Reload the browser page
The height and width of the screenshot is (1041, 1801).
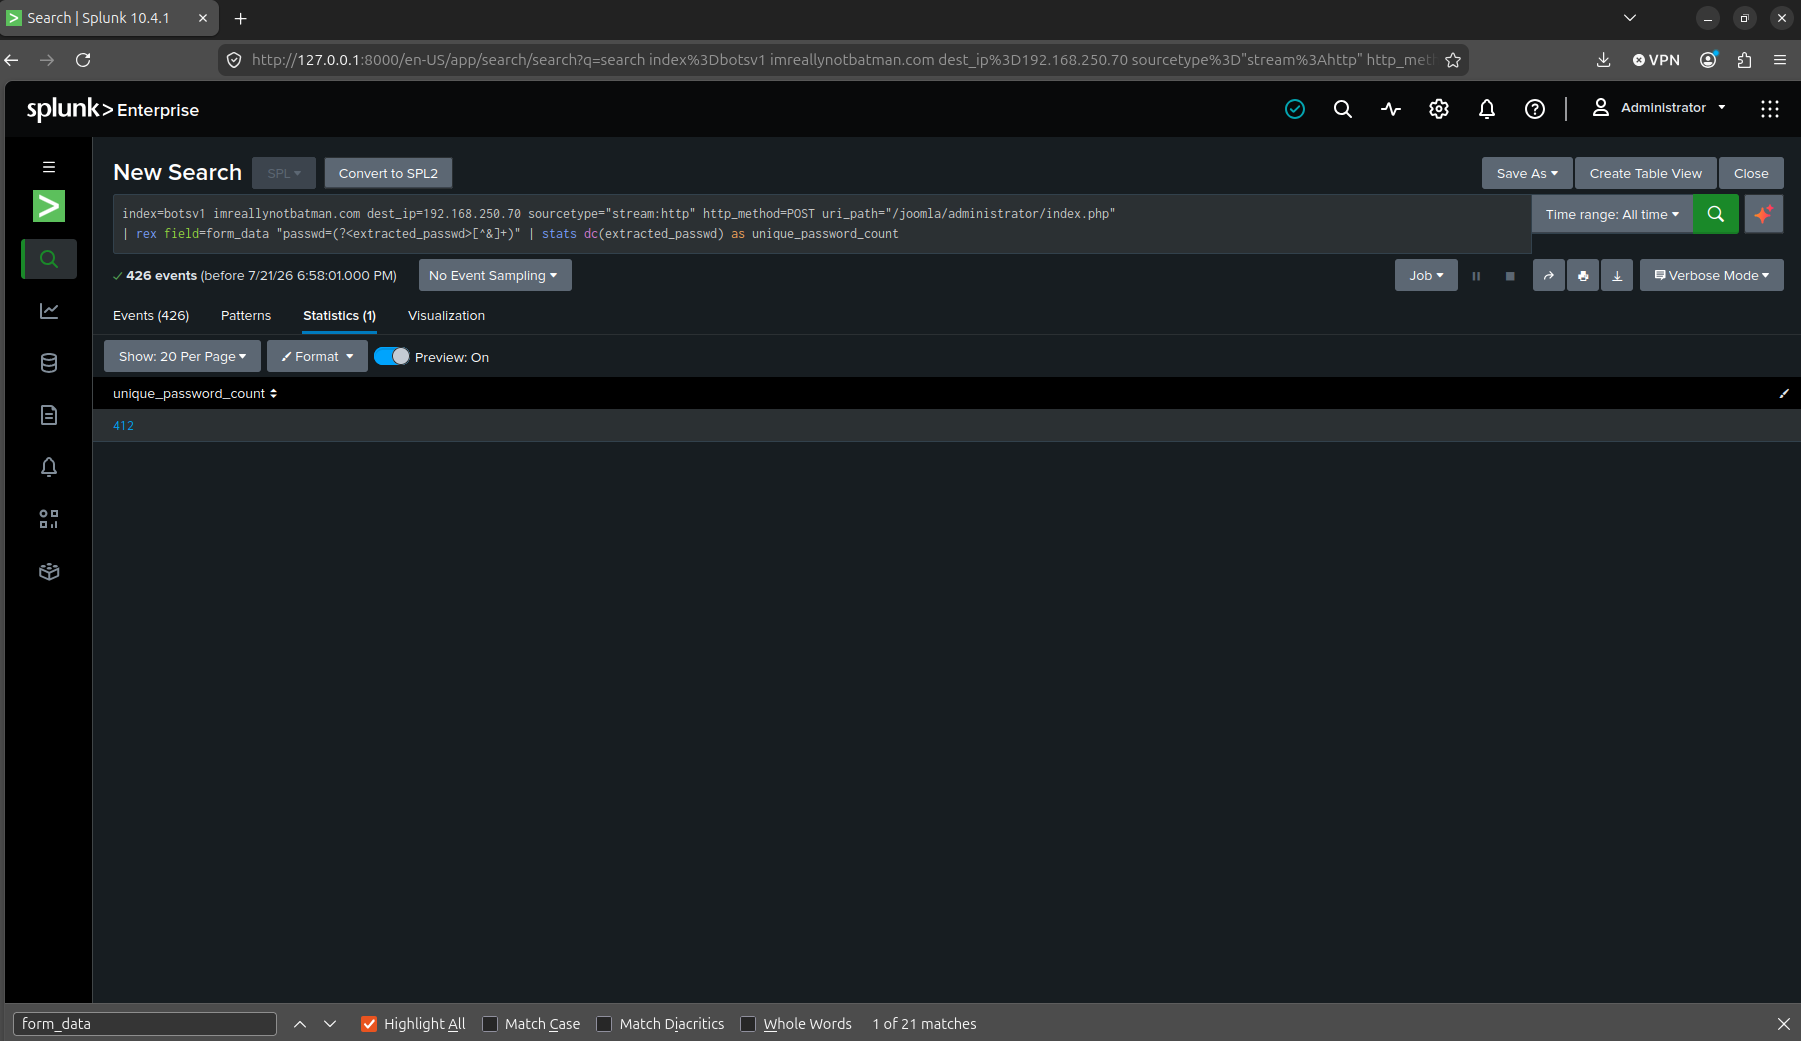[x=83, y=60]
